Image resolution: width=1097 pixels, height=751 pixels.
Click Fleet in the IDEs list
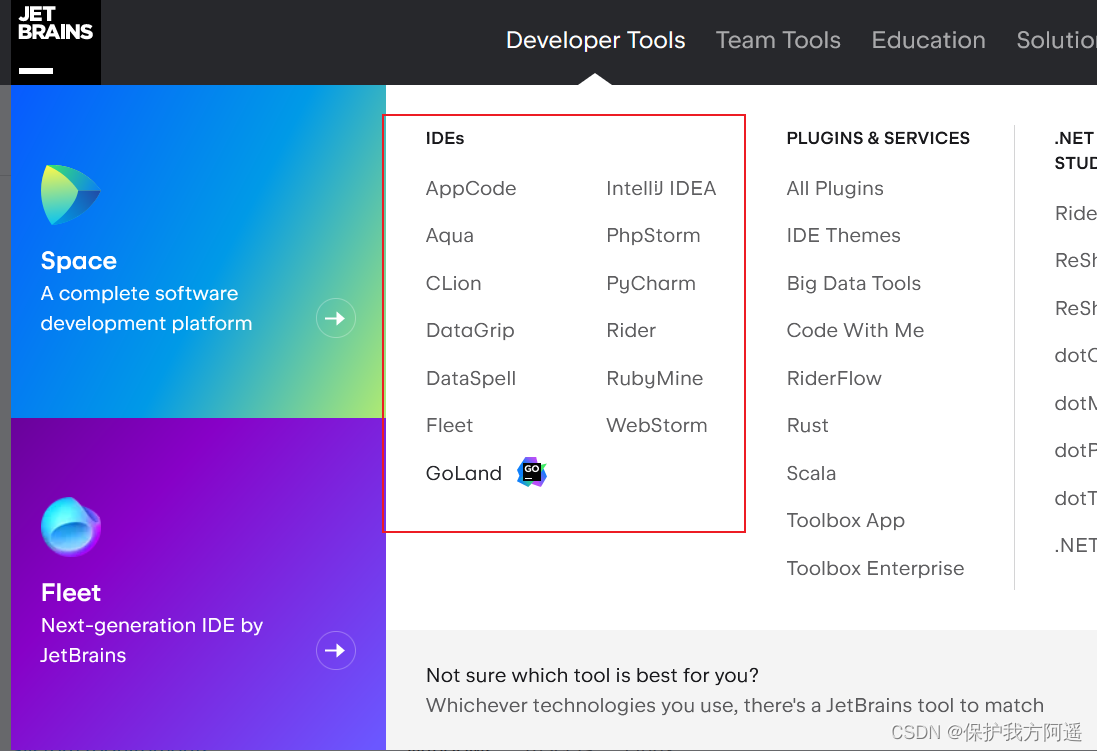(449, 426)
